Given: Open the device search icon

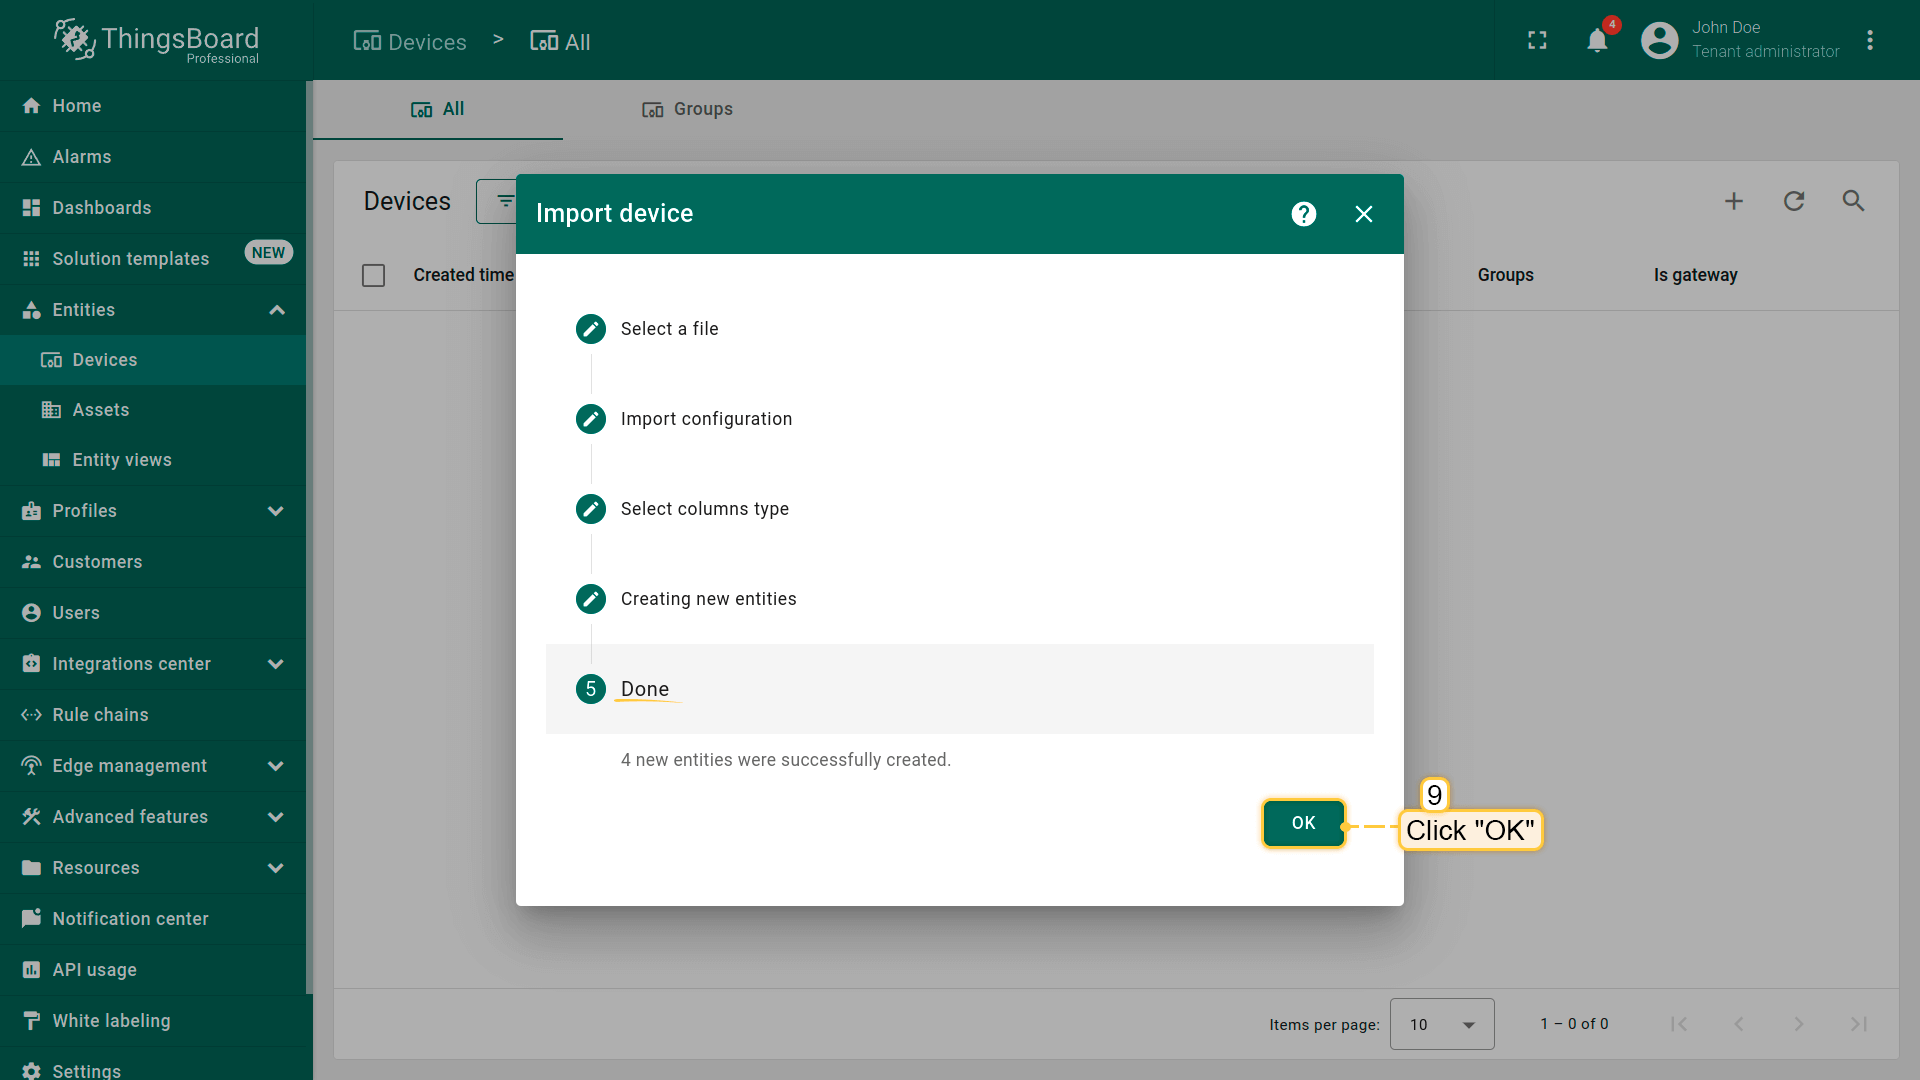Looking at the screenshot, I should tap(1853, 201).
